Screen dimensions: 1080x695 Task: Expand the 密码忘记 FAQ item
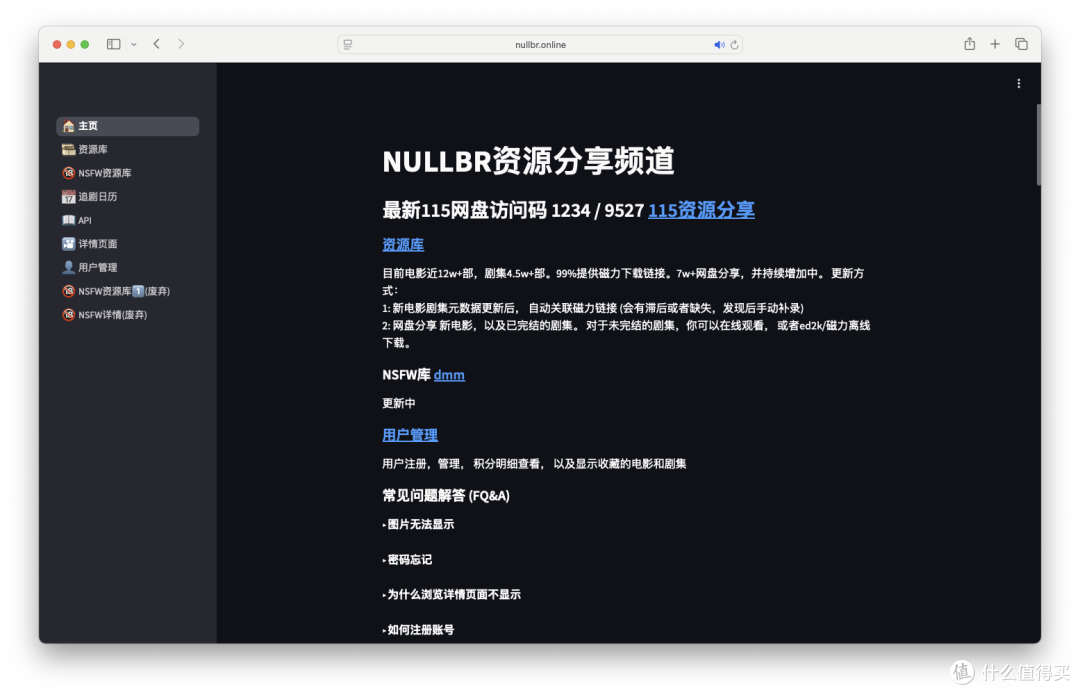pyautogui.click(x=407, y=559)
